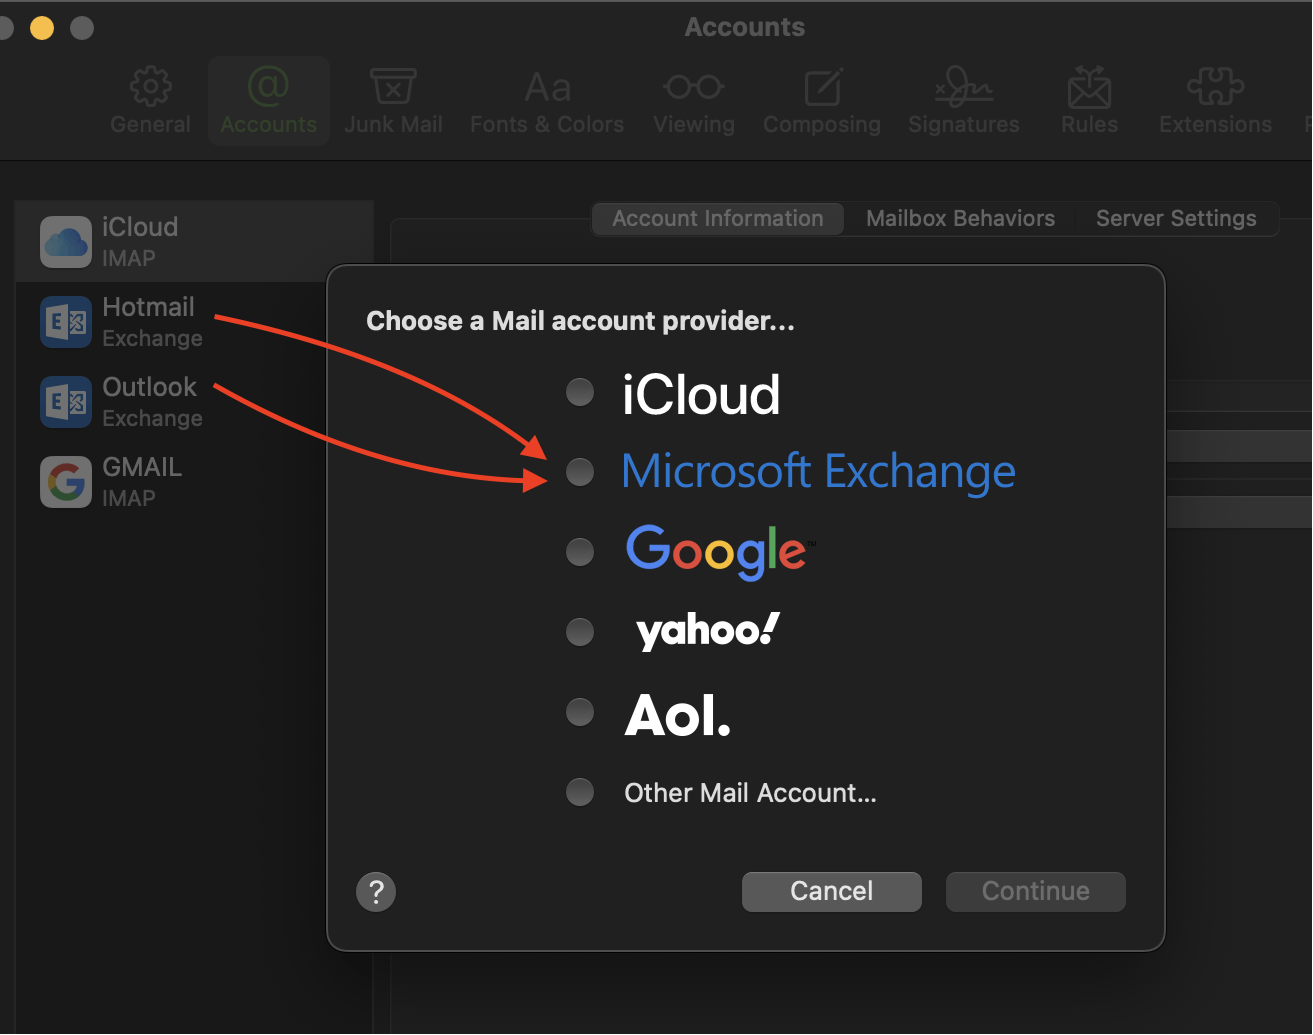Click the Microsoft Exchange provider label
The image size is (1313, 1035).
point(818,472)
